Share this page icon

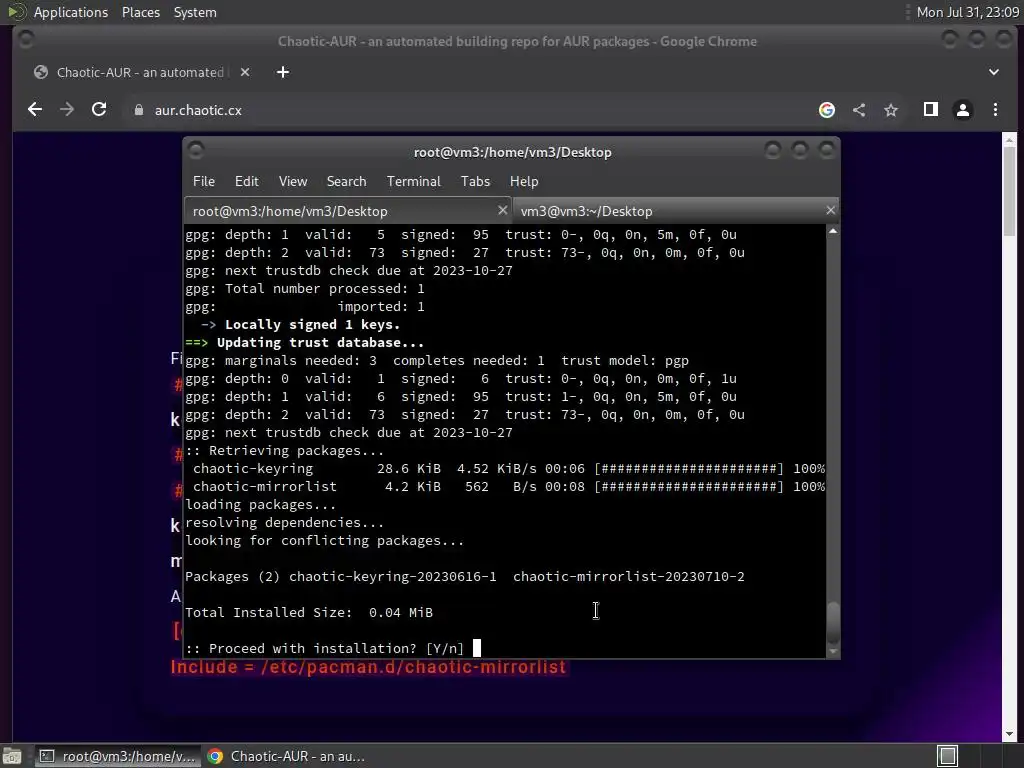pyautogui.click(x=859, y=110)
